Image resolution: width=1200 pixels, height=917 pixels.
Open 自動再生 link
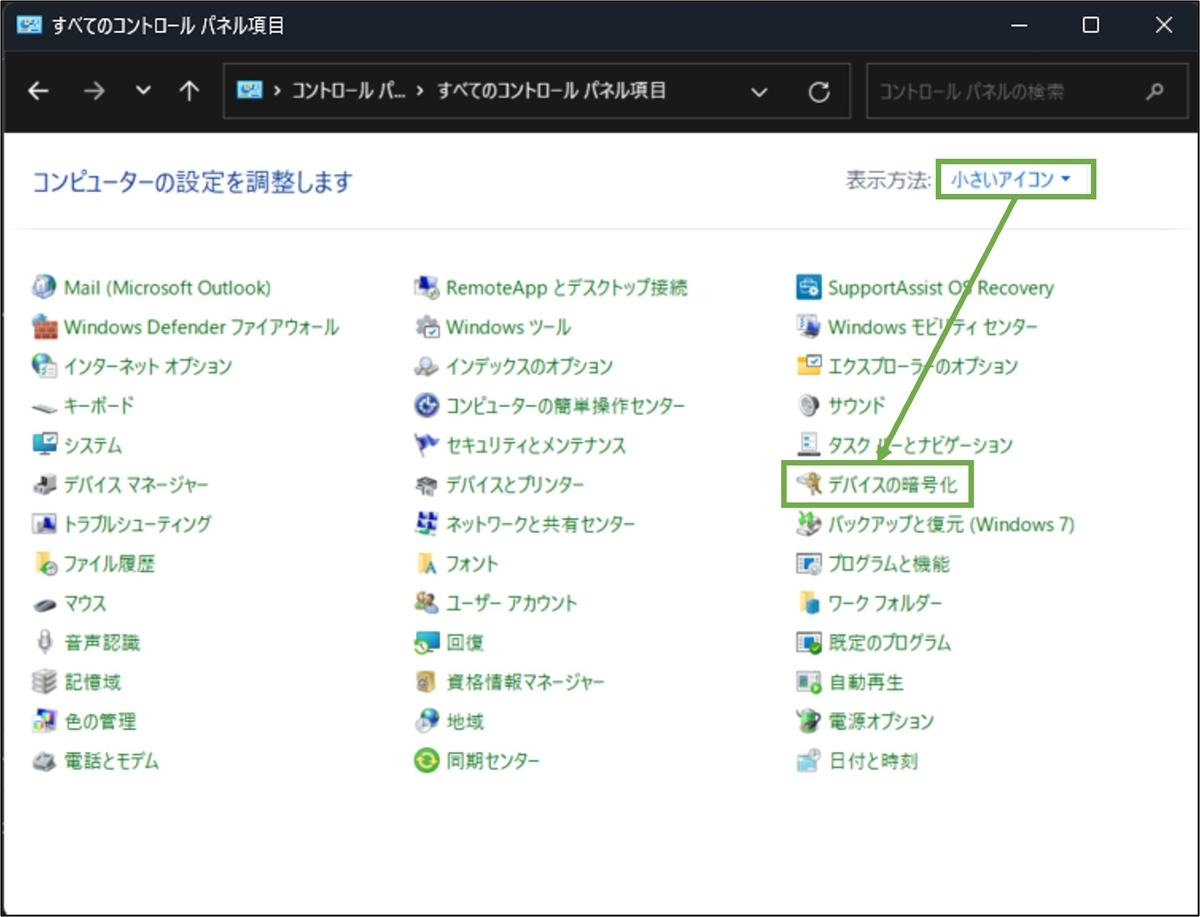point(866,682)
